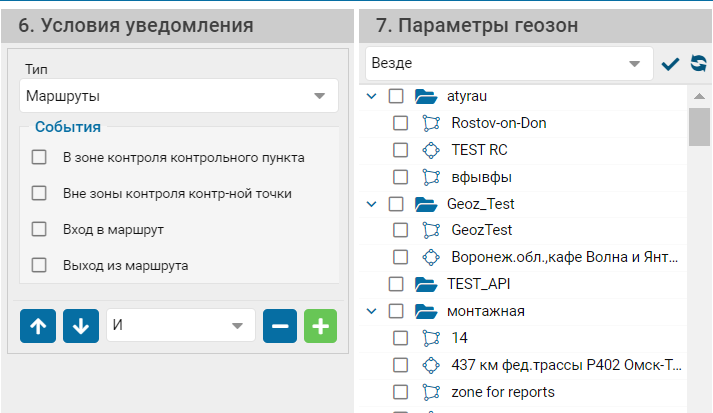Click the atyrau folder icon
This screenshot has width=713, height=413.
tap(426, 96)
